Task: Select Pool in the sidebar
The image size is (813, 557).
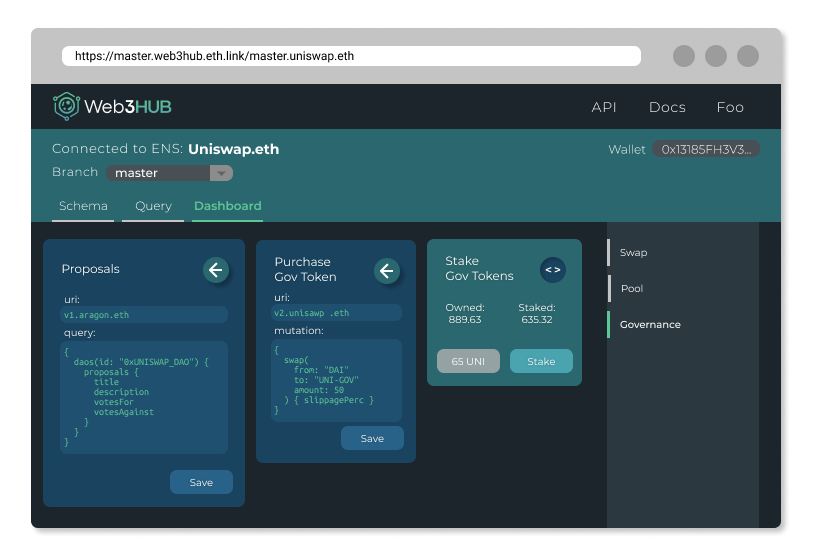Action: pyautogui.click(x=632, y=288)
